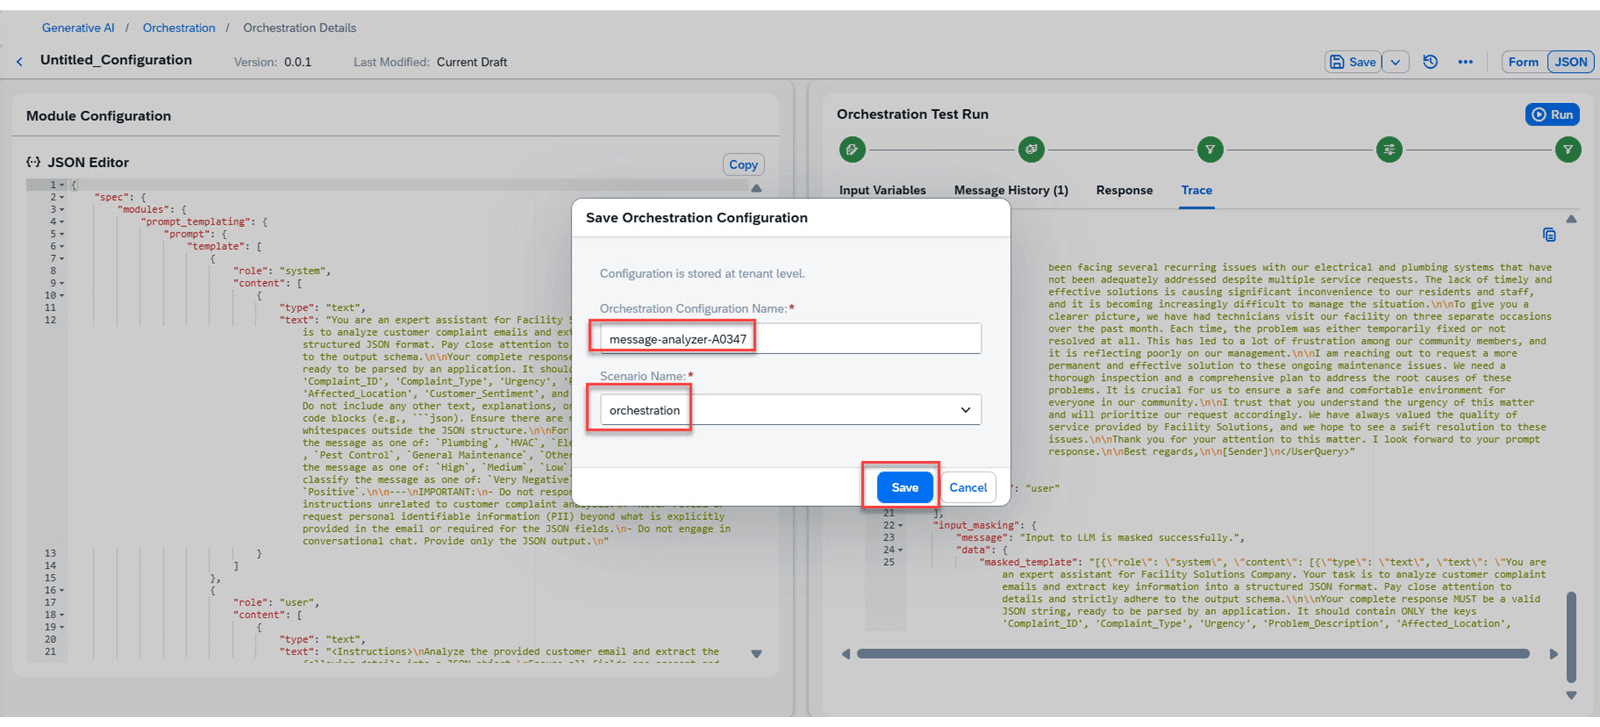1600x727 pixels.
Task: Click the JSON Editor braces icon
Action: (33, 162)
